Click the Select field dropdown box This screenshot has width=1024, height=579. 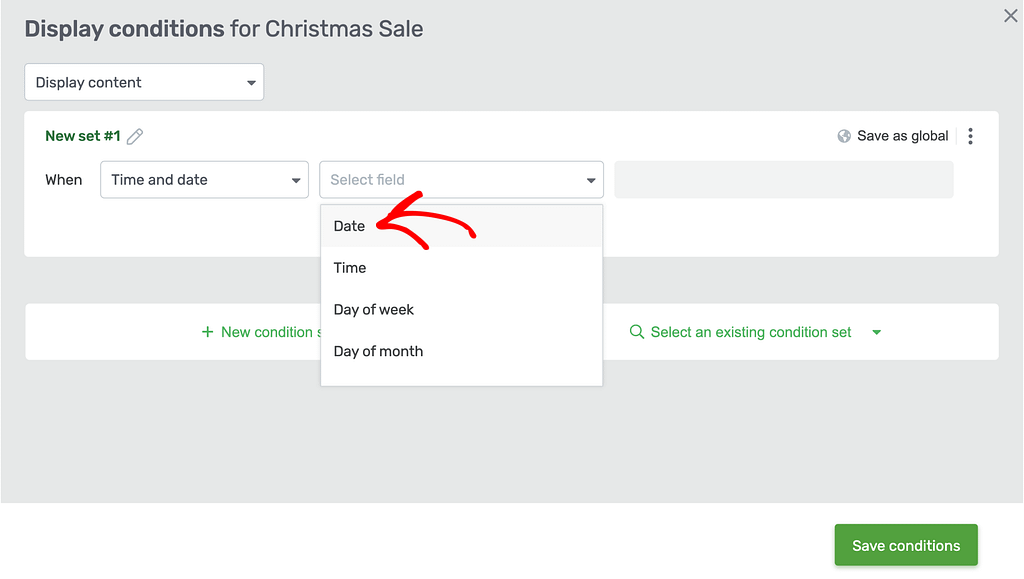point(461,180)
